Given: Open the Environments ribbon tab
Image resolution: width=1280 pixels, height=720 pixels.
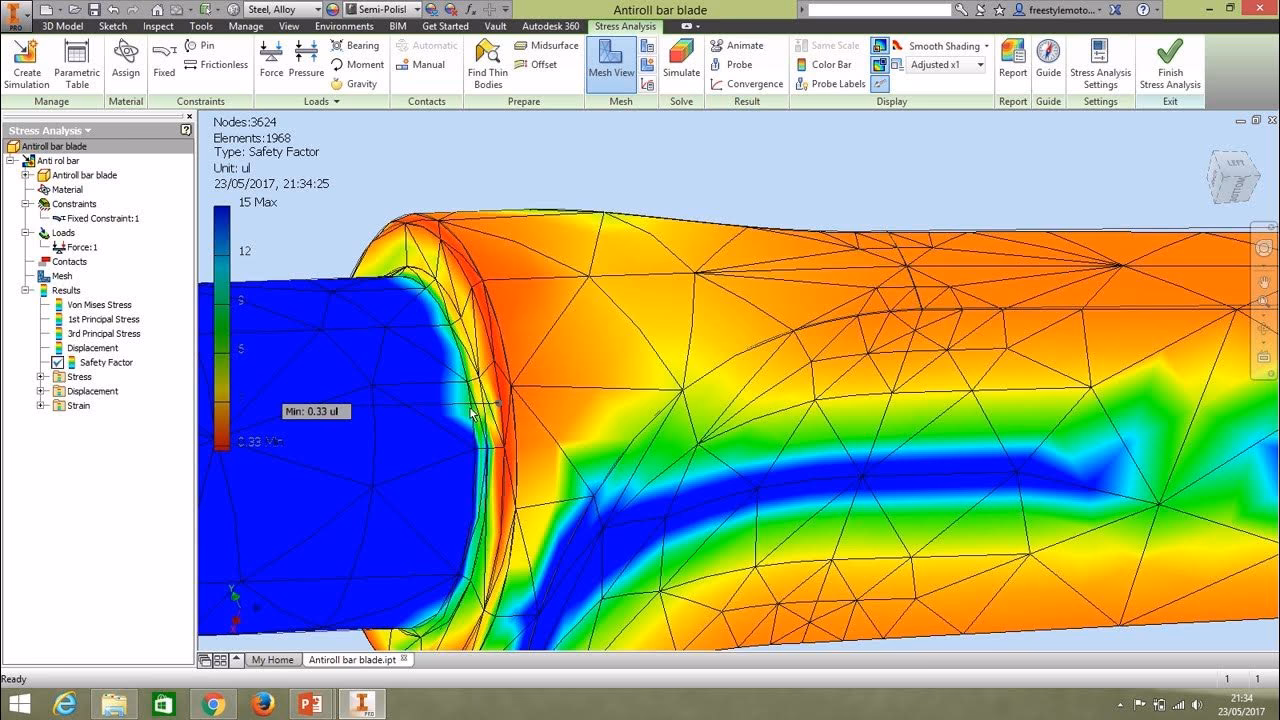Looking at the screenshot, I should click(344, 26).
